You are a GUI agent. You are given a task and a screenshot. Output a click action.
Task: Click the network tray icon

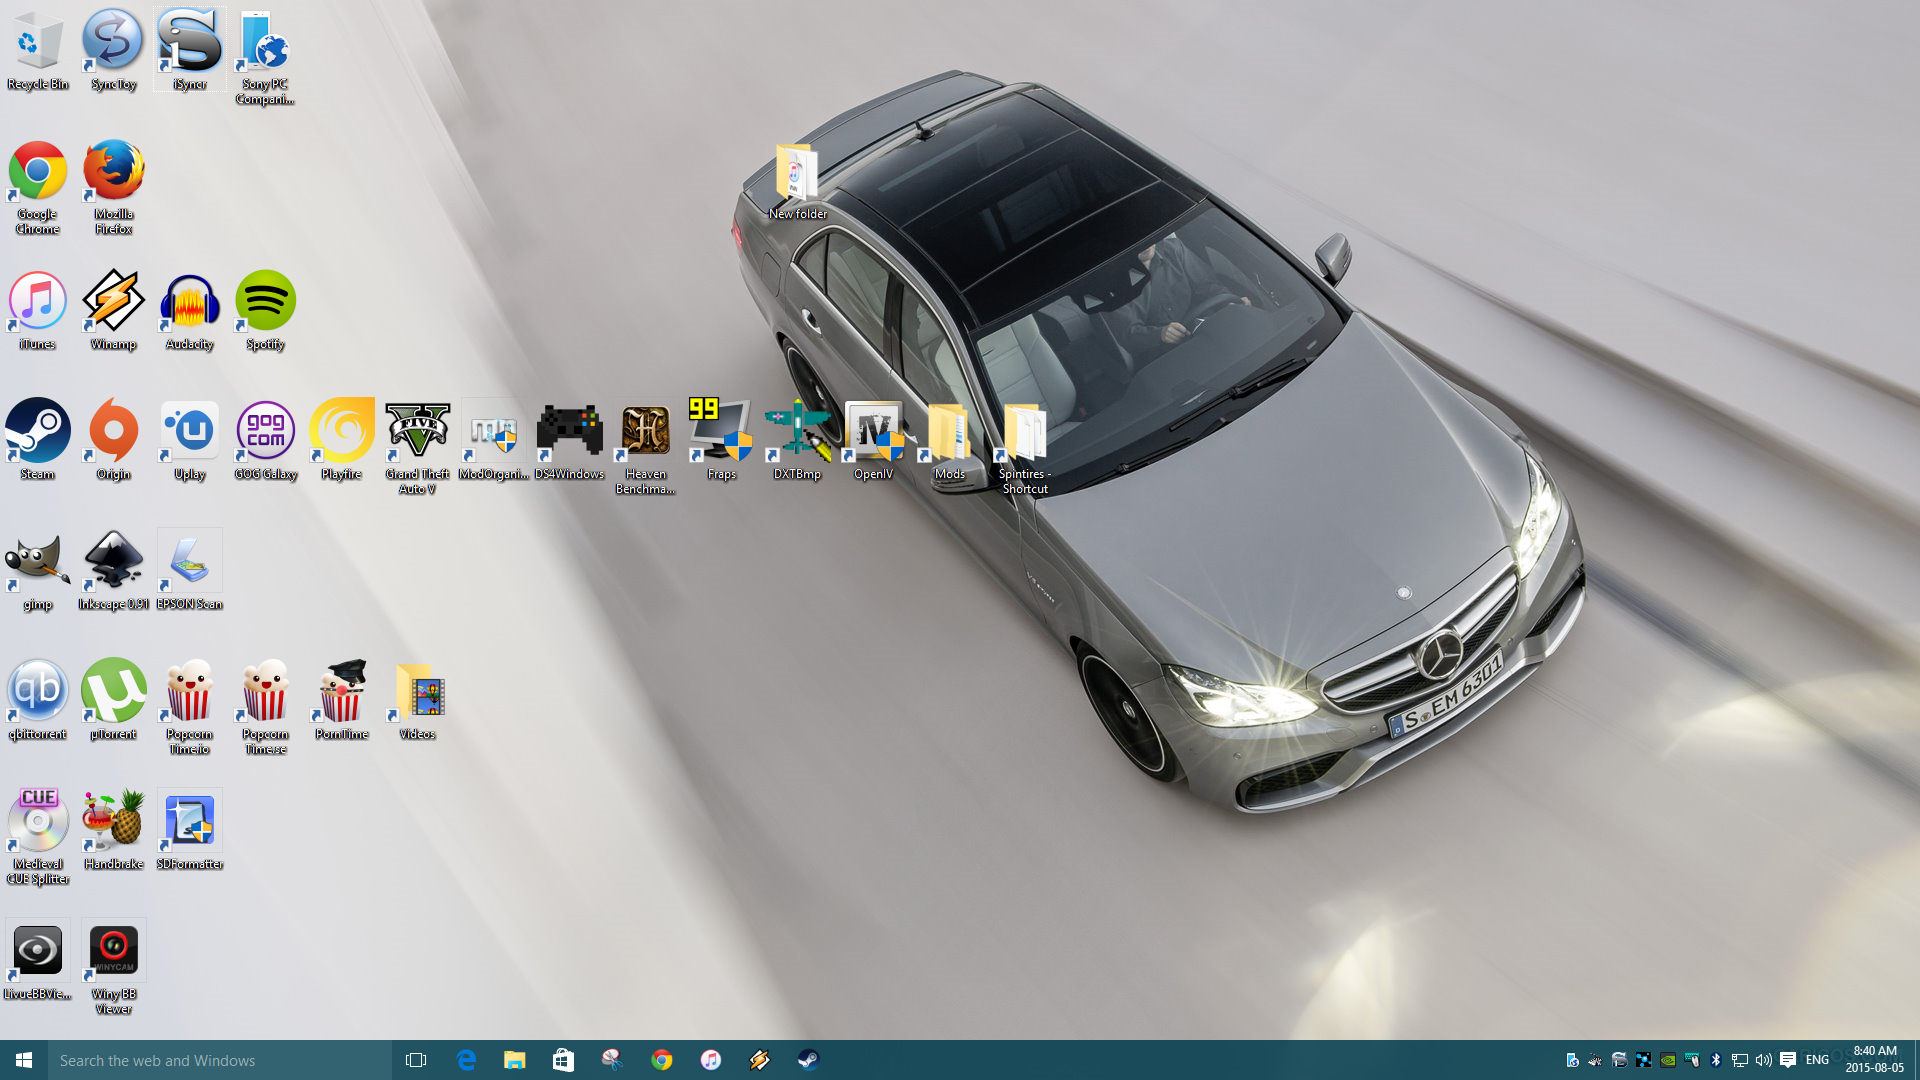(1740, 1060)
